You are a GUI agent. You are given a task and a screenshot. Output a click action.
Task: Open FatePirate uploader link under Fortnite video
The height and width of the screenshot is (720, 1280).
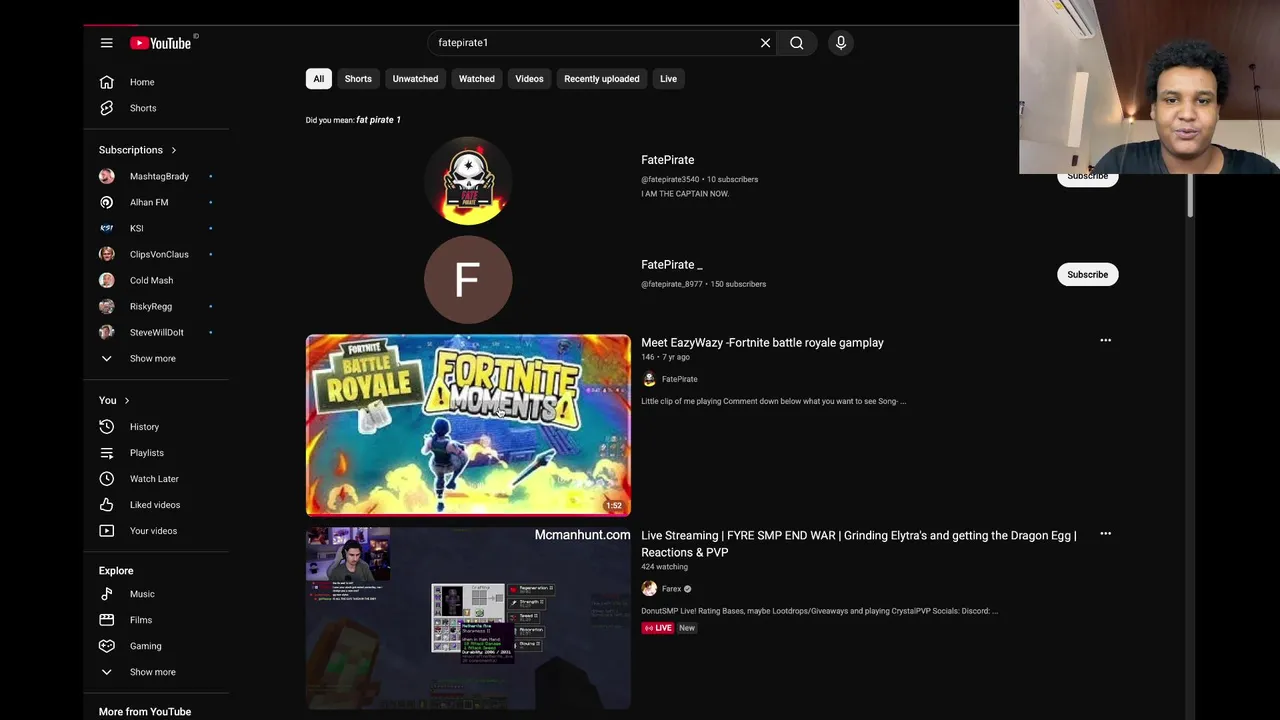click(x=679, y=379)
